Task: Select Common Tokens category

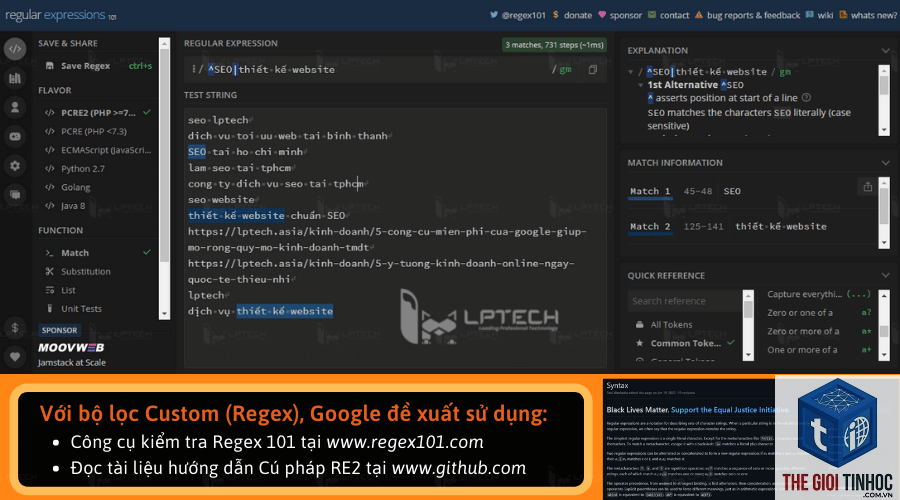Action: pos(685,343)
